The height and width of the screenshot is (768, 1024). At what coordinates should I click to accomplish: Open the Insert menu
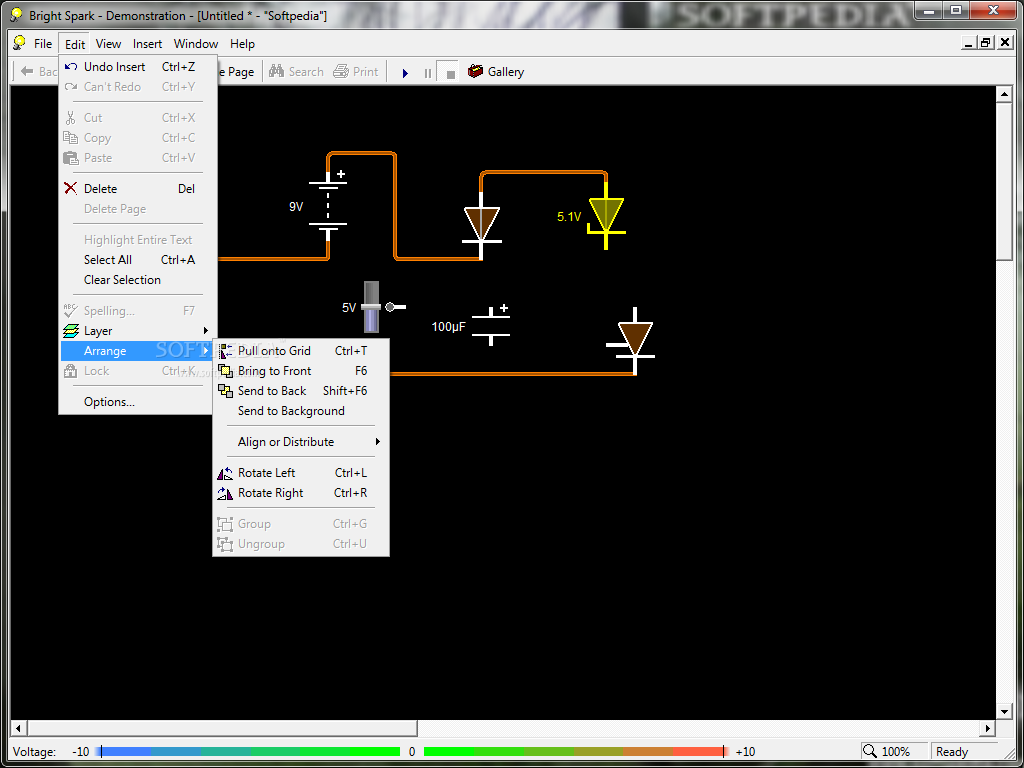coord(148,44)
